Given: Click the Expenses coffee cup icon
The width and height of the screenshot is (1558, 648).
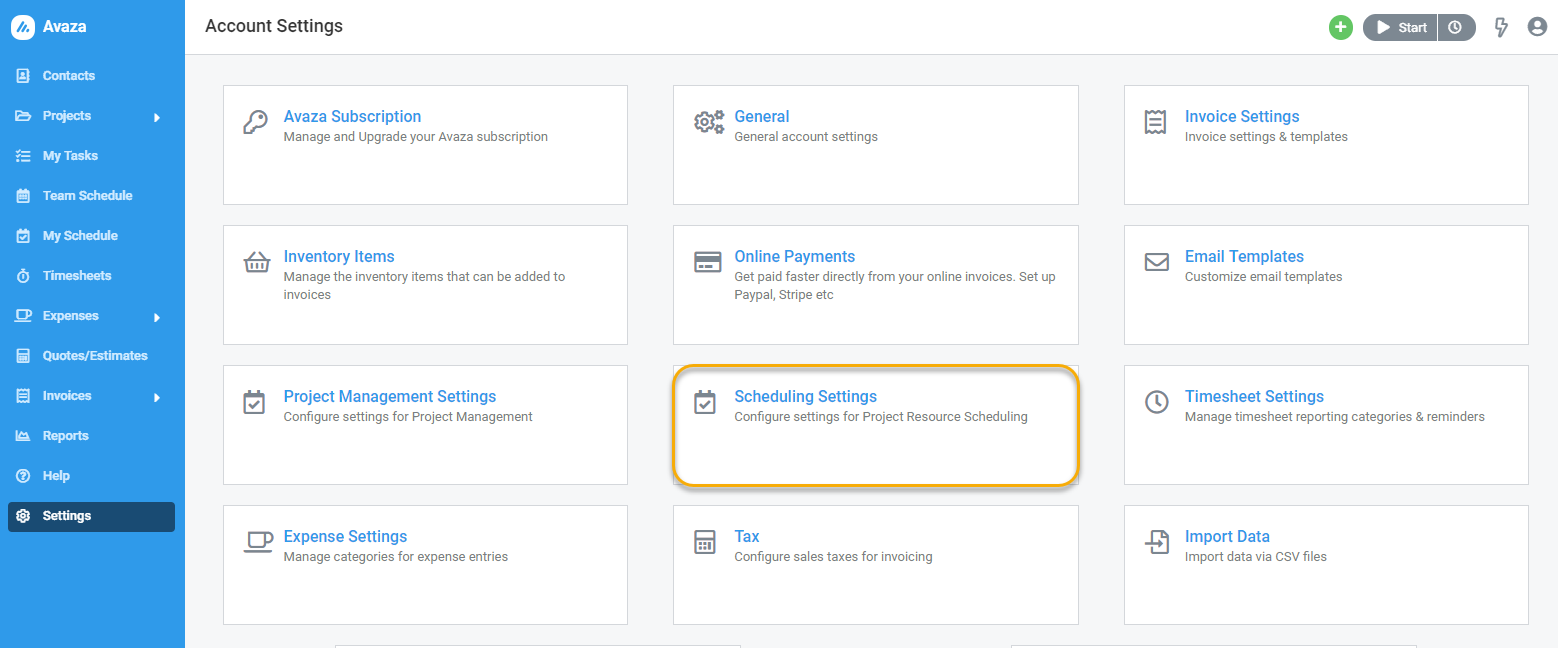Looking at the screenshot, I should tap(23, 316).
